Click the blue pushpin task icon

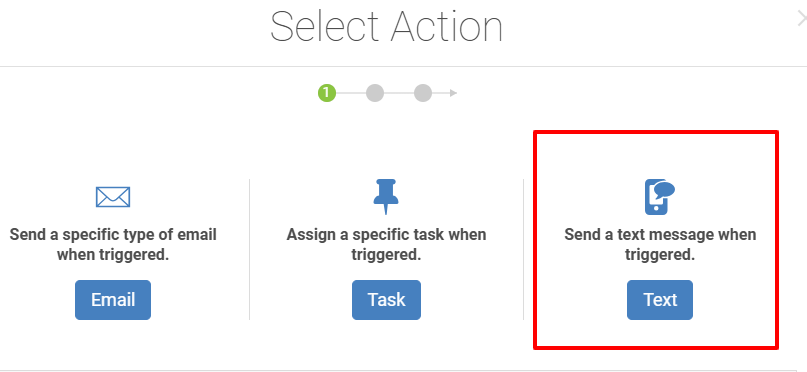[x=386, y=197]
